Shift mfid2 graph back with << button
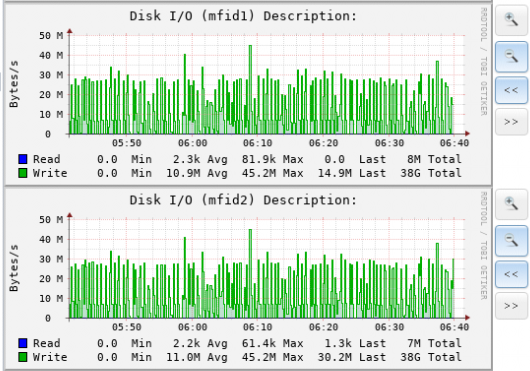Viewport: 530px width, 371px height. point(511,274)
